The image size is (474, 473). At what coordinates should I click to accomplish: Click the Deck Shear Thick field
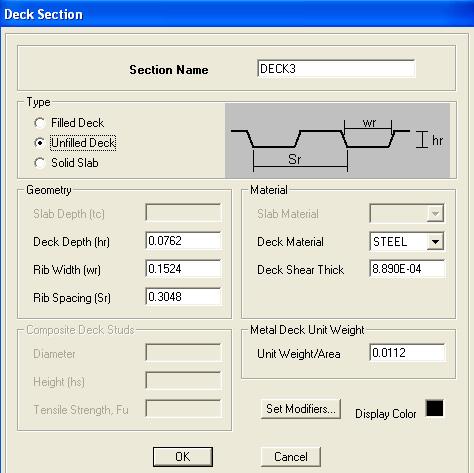click(407, 269)
